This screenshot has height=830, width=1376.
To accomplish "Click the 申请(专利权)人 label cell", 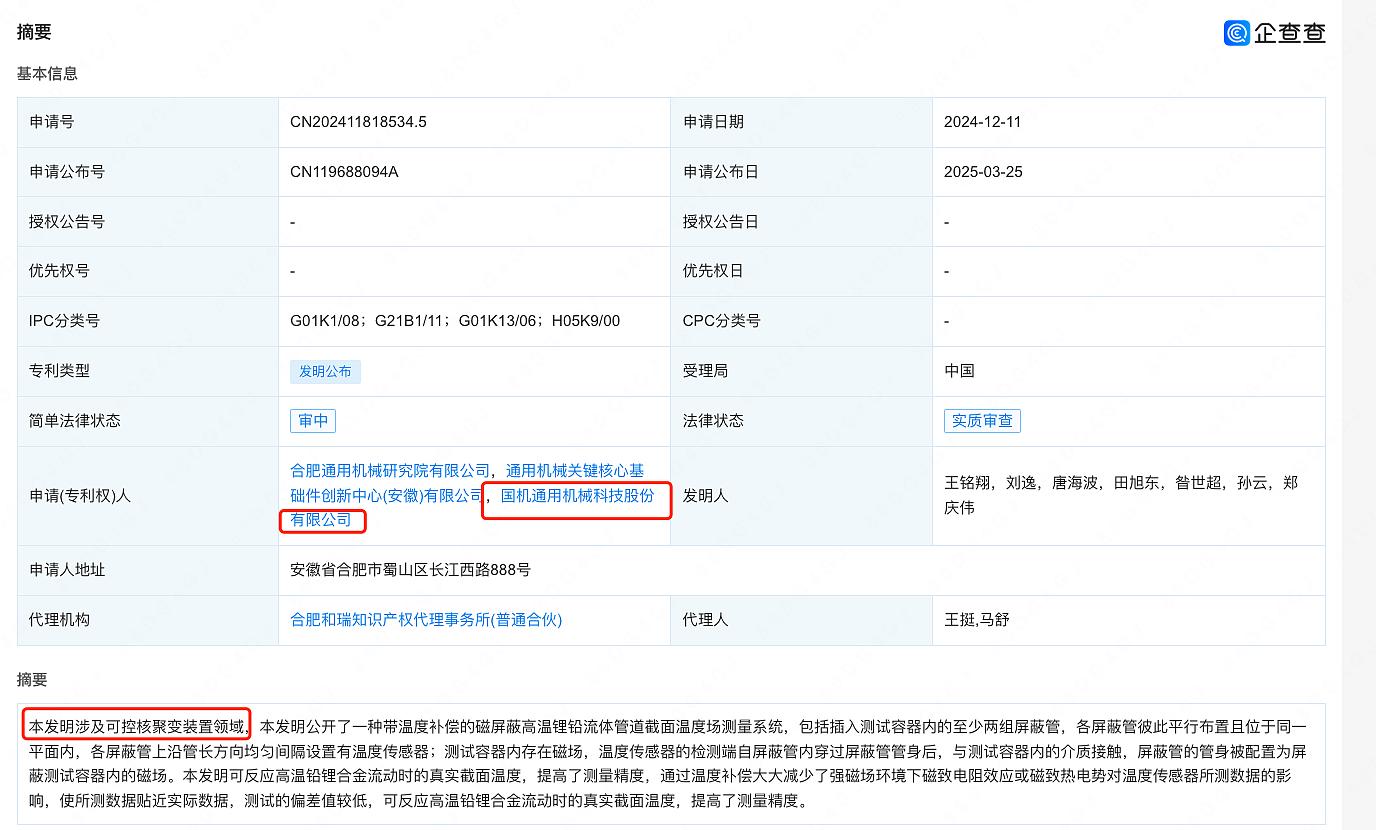I will point(148,495).
